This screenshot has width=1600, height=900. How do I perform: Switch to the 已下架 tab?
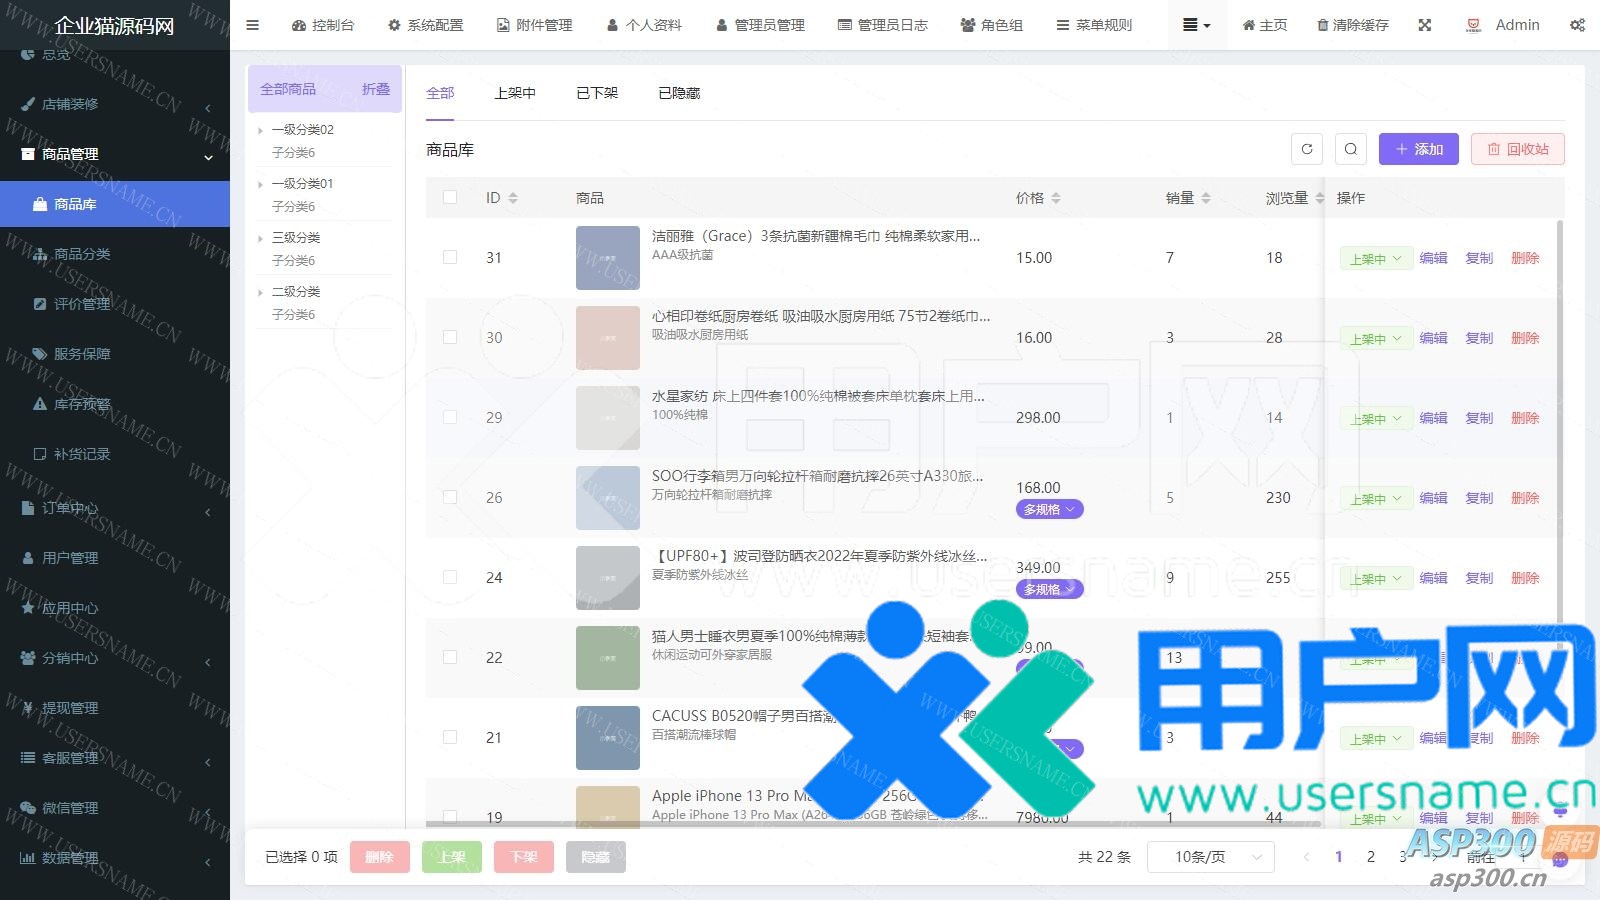pyautogui.click(x=597, y=93)
